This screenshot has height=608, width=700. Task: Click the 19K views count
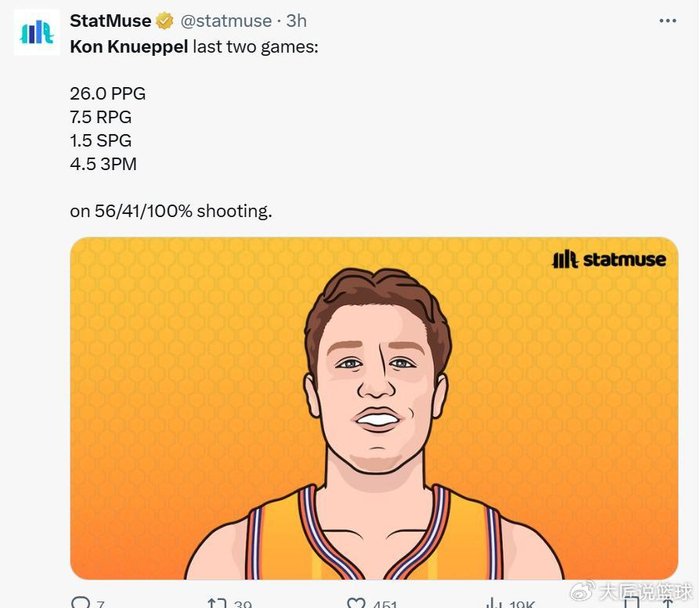tap(524, 604)
